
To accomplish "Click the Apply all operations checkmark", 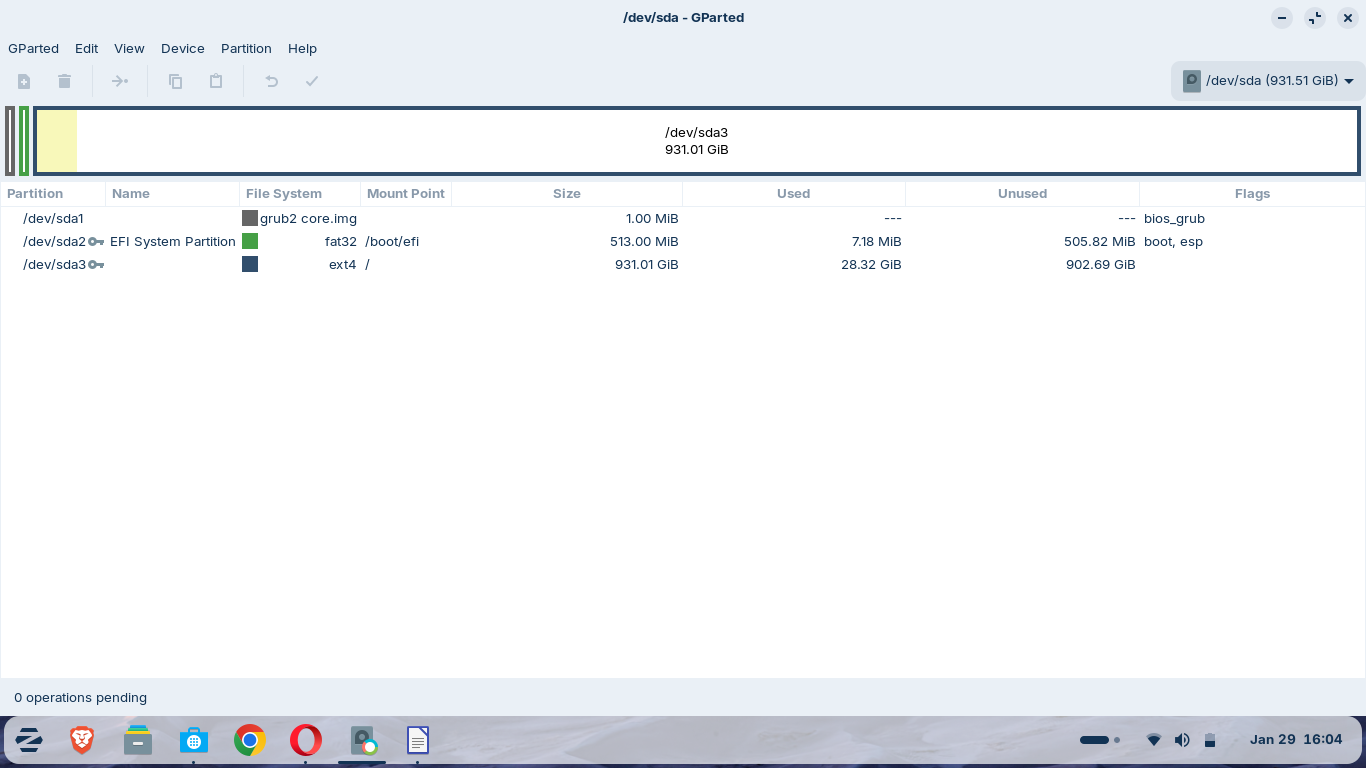I will pyautogui.click(x=312, y=81).
